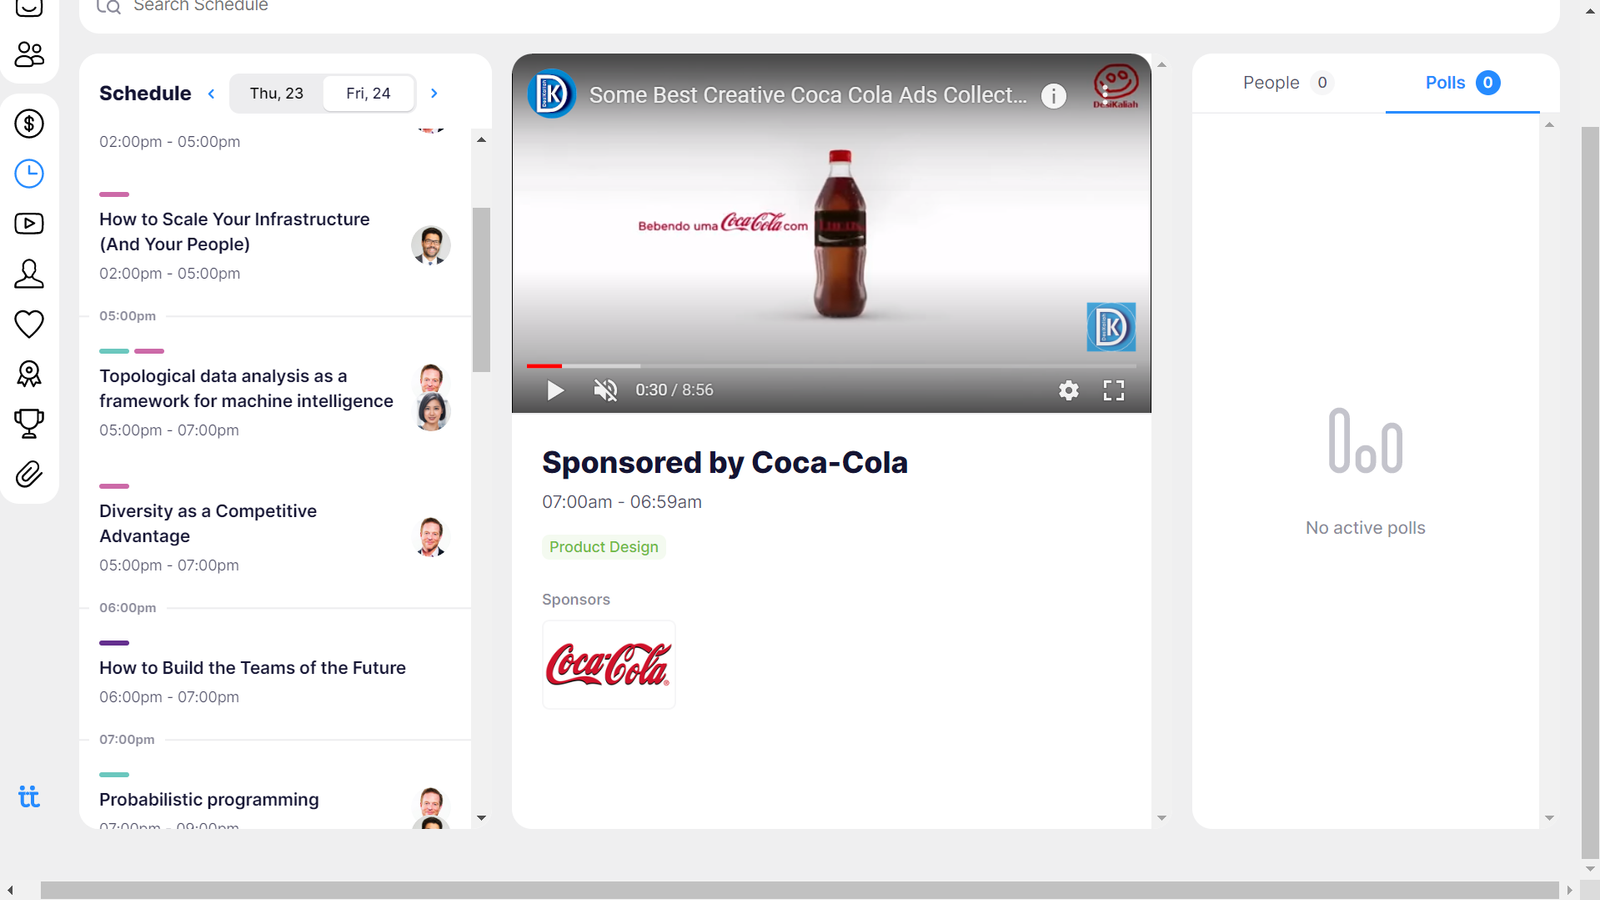
Task: Click the 07:00pm time divider label
Action: (127, 740)
